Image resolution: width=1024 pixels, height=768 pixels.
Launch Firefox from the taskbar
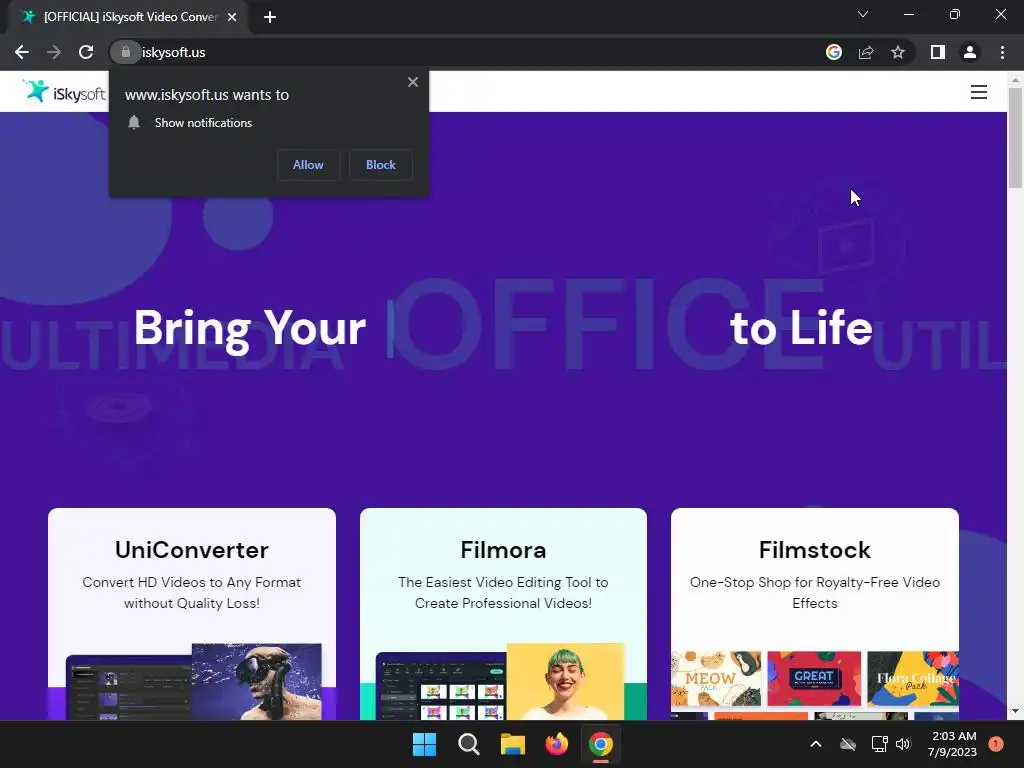pos(556,744)
